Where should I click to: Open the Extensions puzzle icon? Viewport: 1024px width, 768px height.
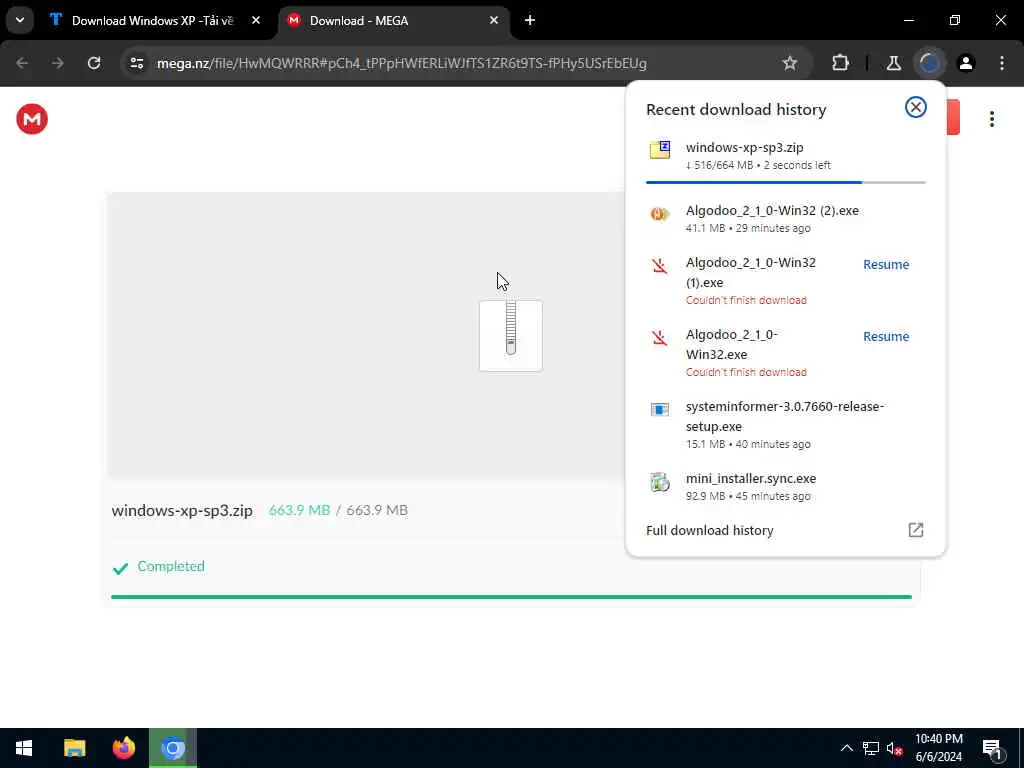[840, 63]
